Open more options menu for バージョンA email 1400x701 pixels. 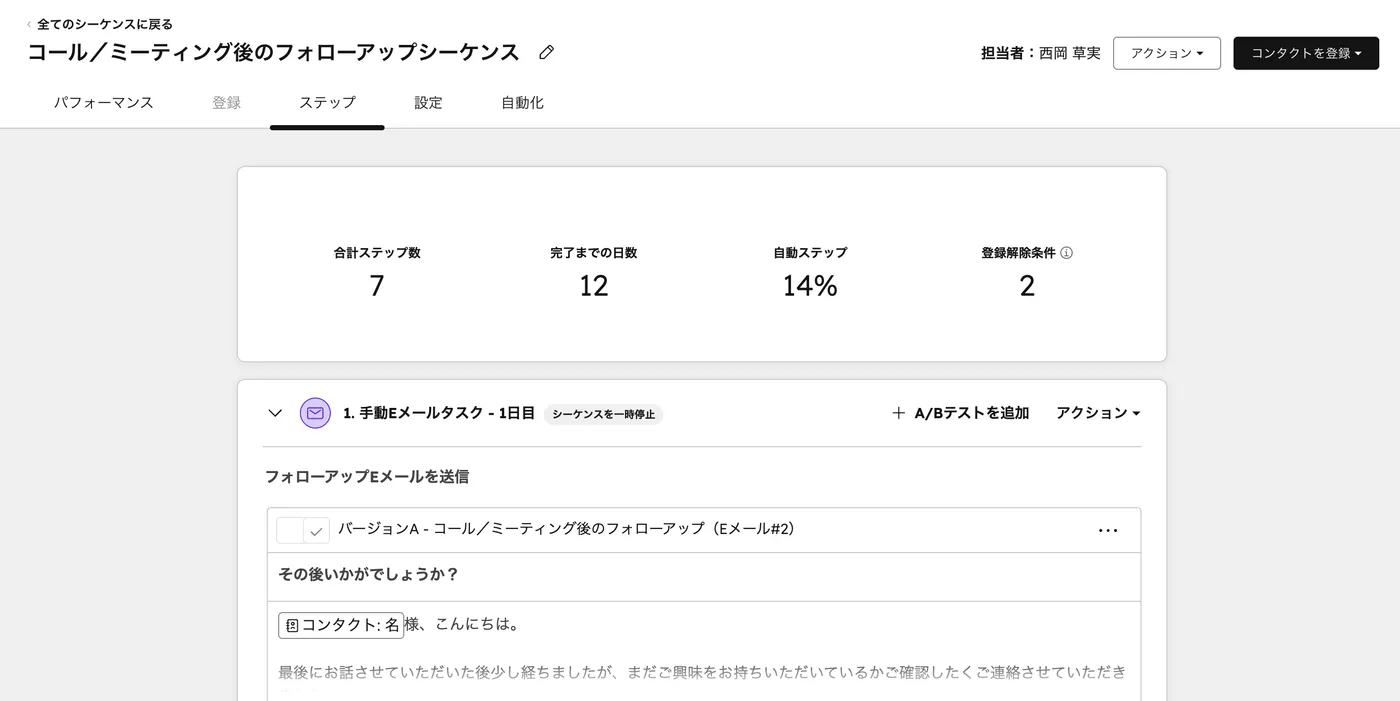tap(1107, 529)
